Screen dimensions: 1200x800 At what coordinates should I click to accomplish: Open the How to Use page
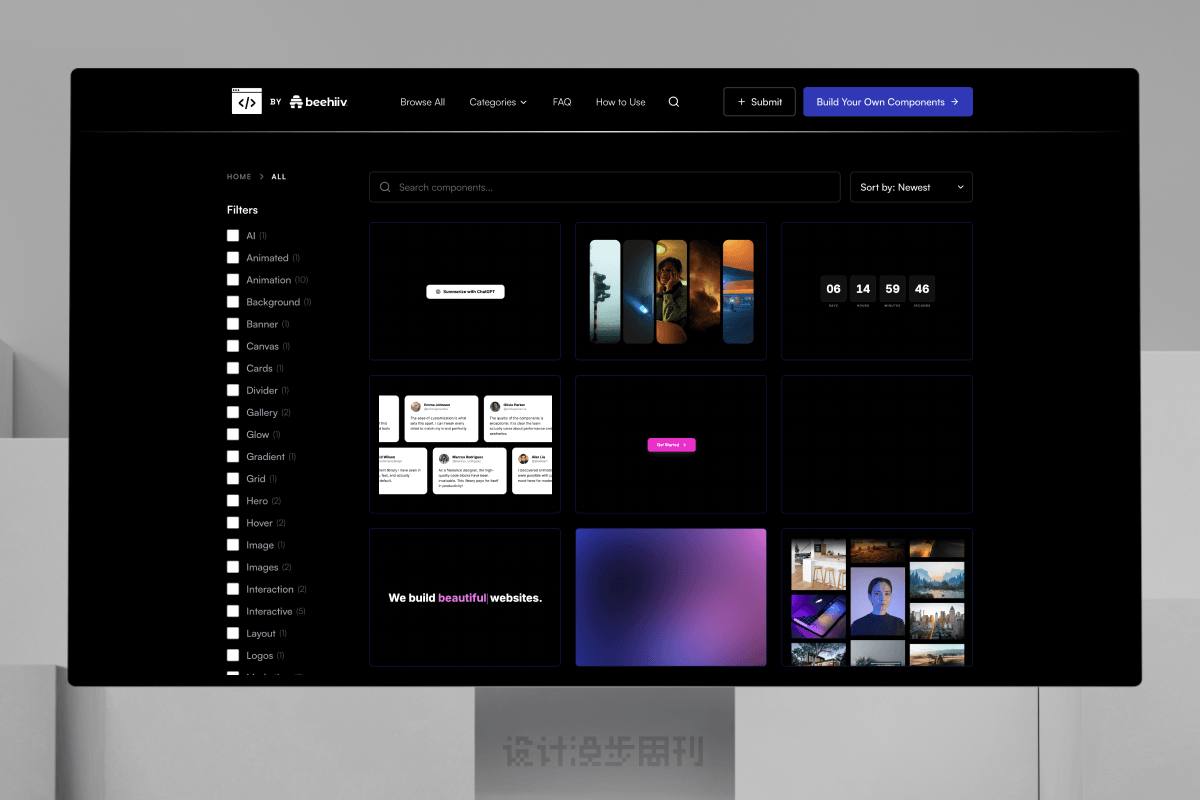point(620,102)
